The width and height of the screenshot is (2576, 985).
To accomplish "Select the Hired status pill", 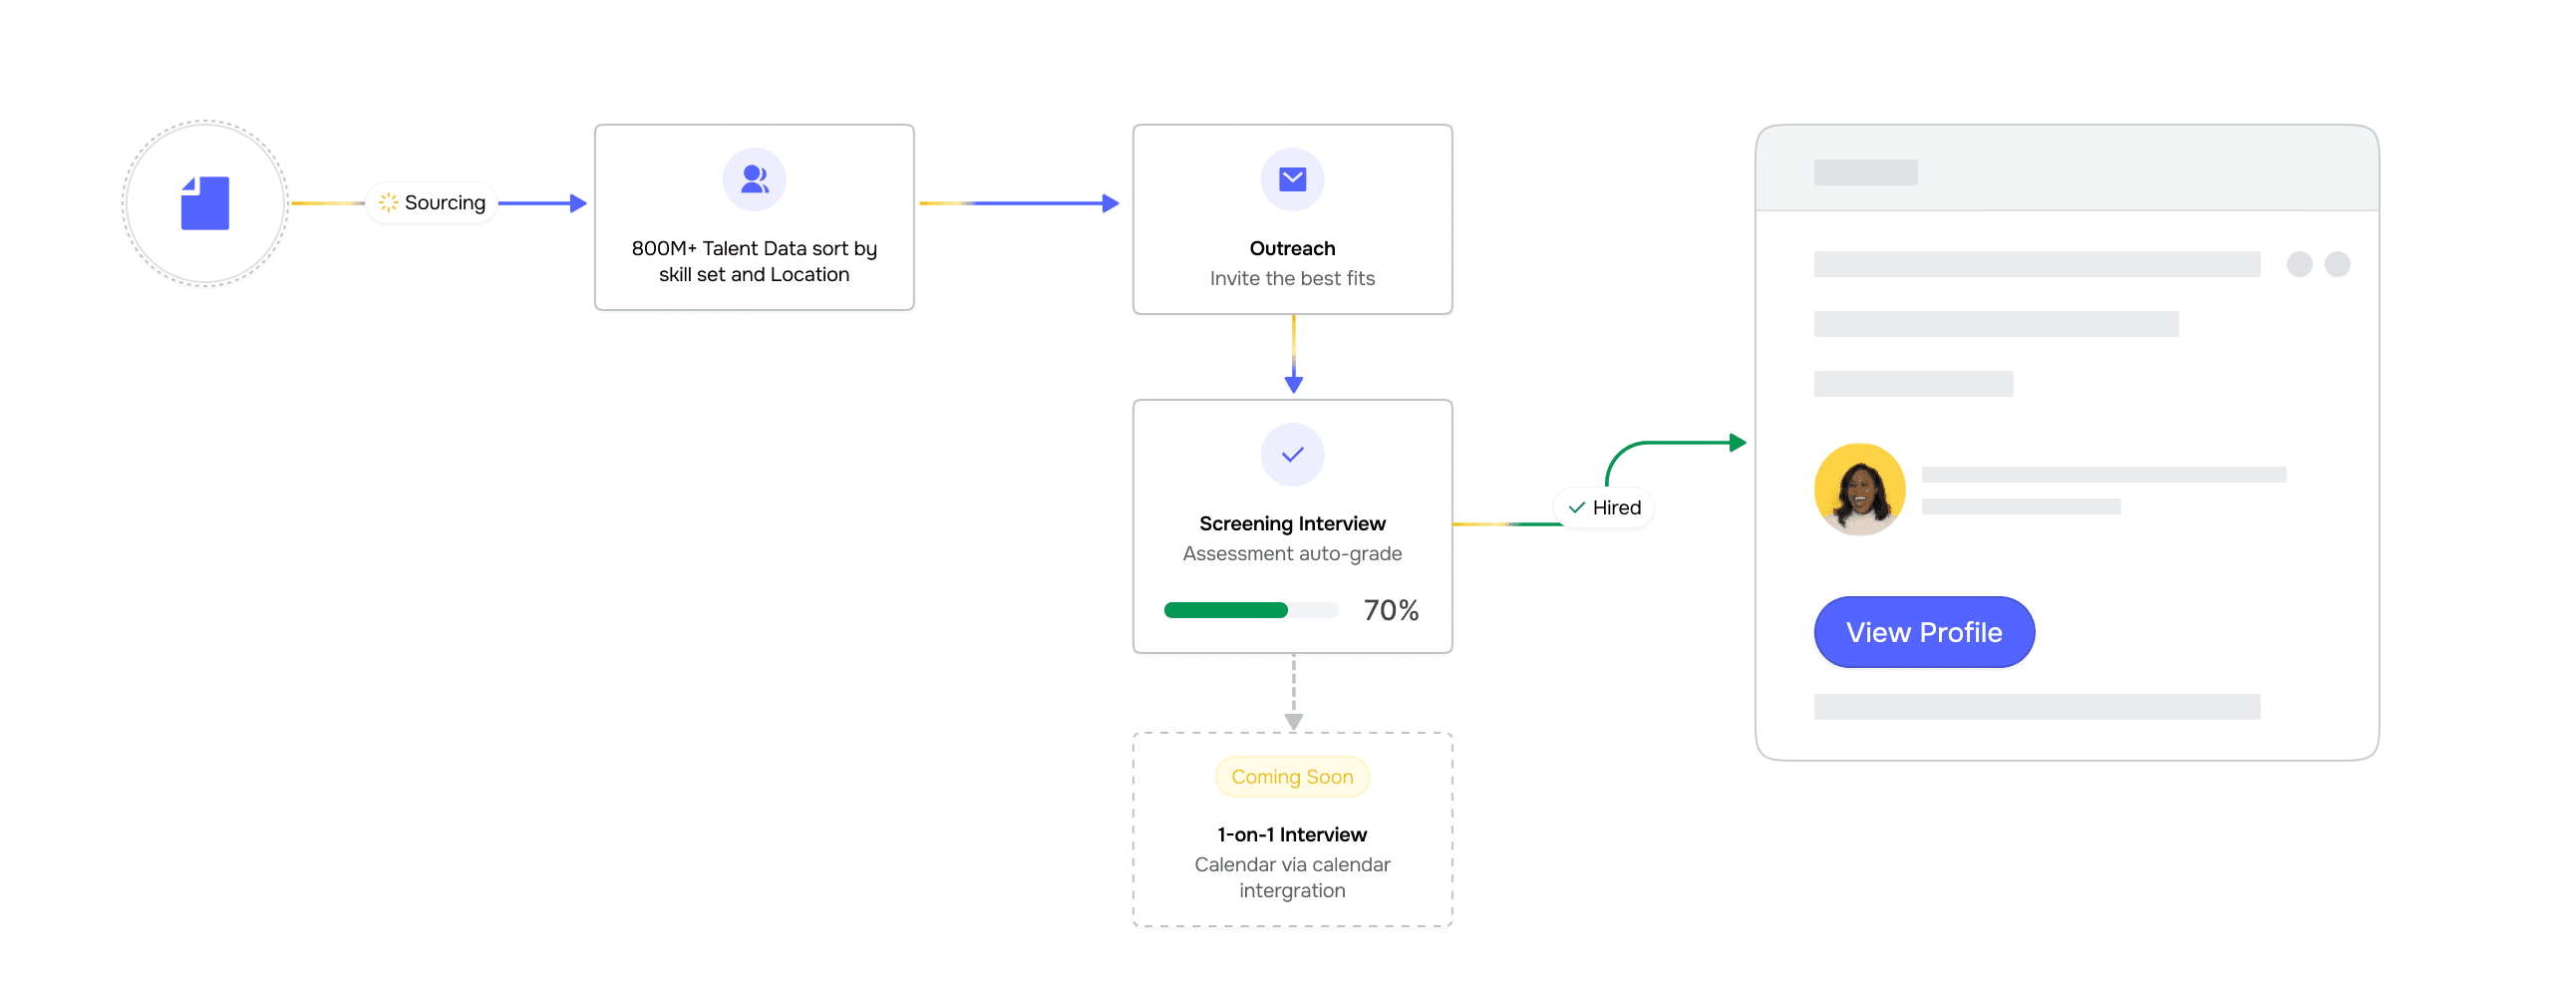I will [1604, 508].
